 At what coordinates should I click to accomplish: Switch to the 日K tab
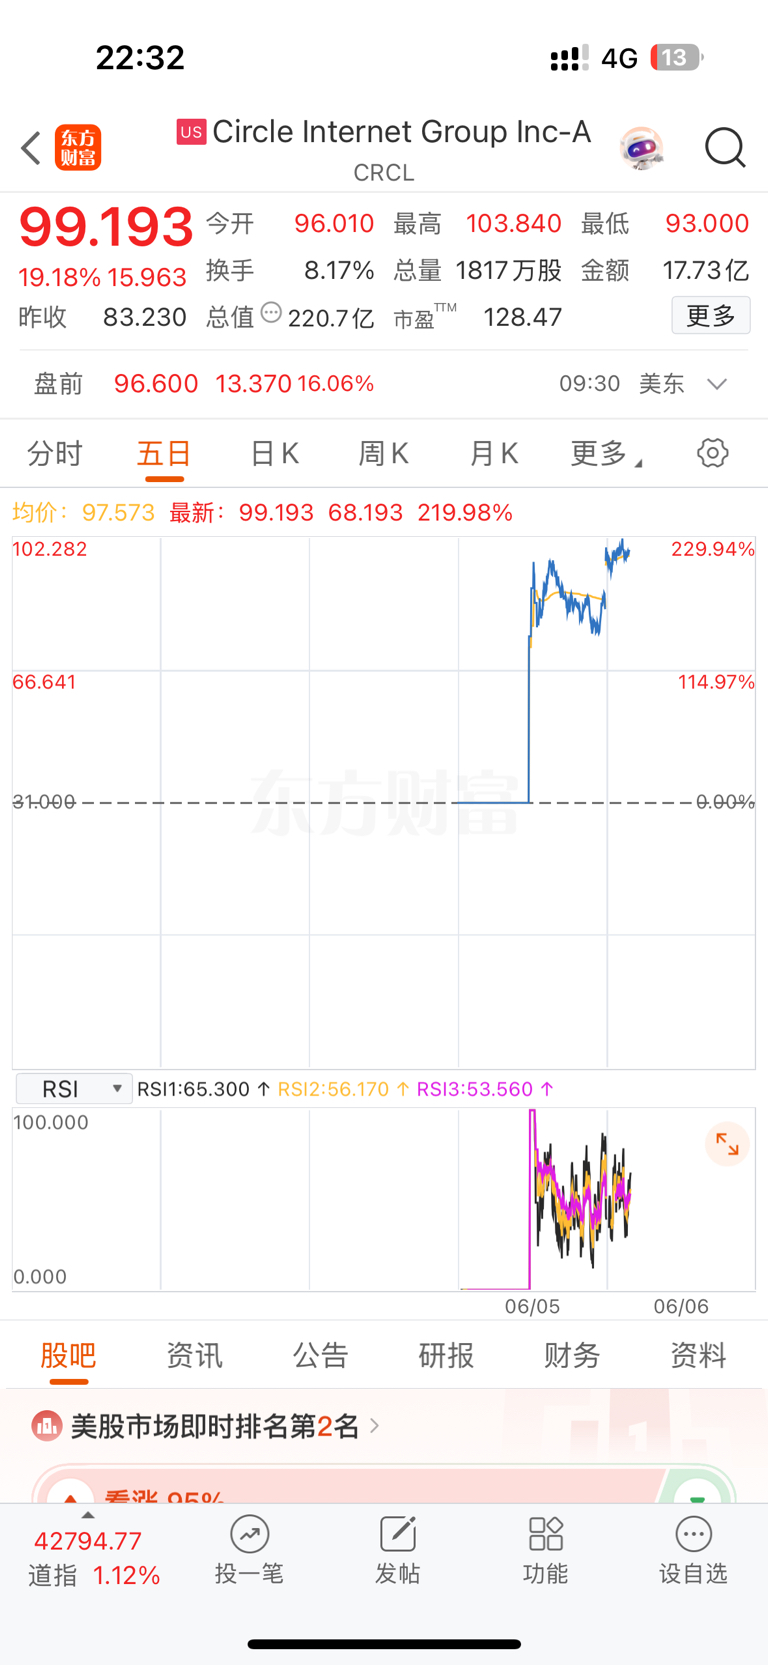(274, 454)
